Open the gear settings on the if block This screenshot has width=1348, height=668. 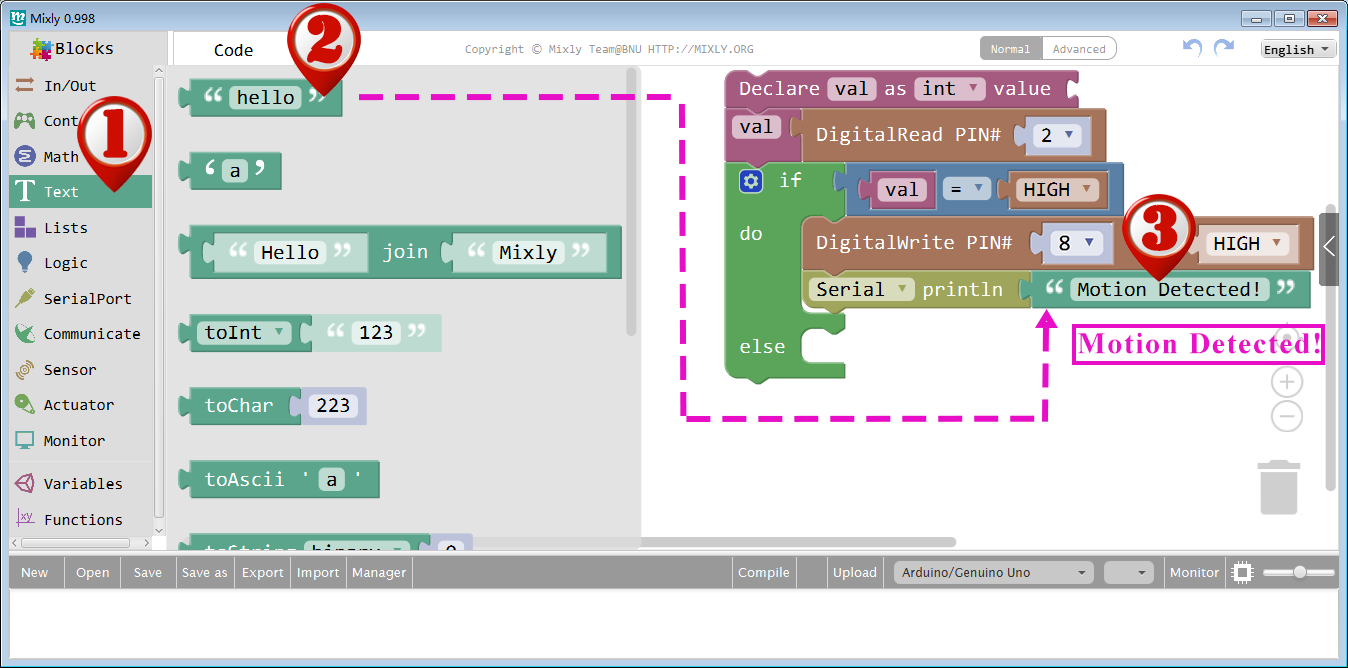coord(751,181)
